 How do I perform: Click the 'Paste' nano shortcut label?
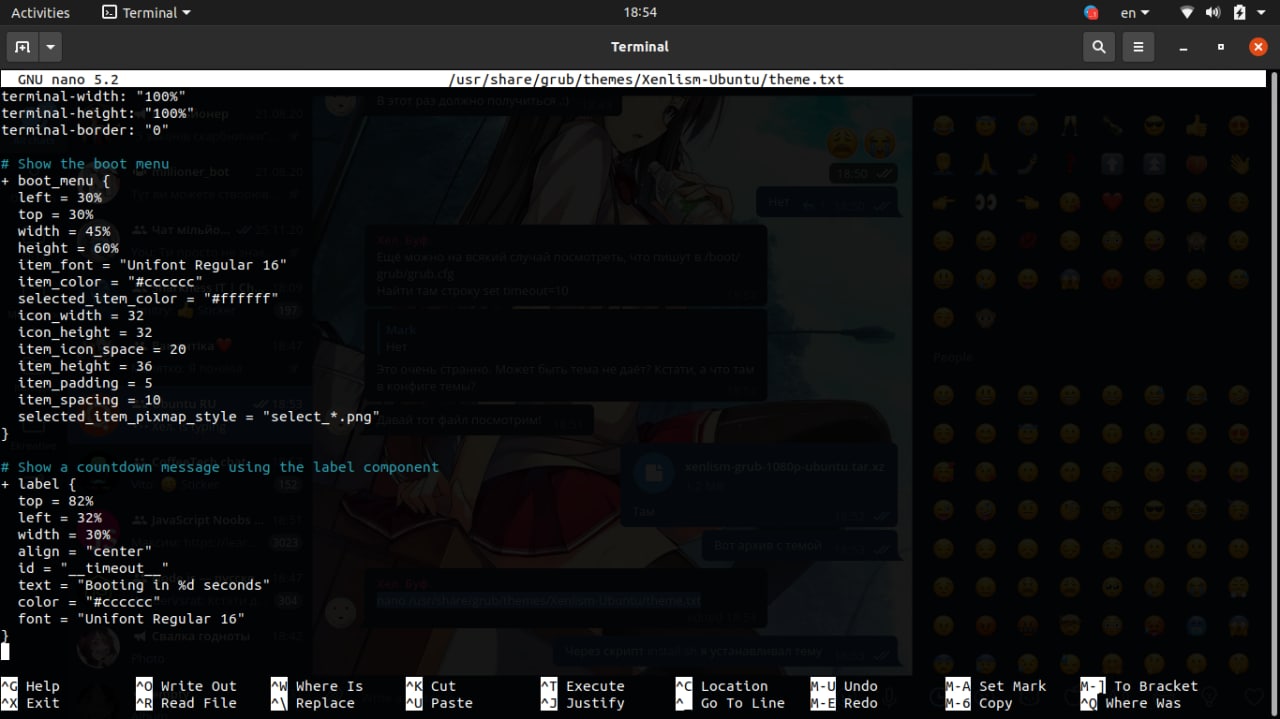[451, 703]
